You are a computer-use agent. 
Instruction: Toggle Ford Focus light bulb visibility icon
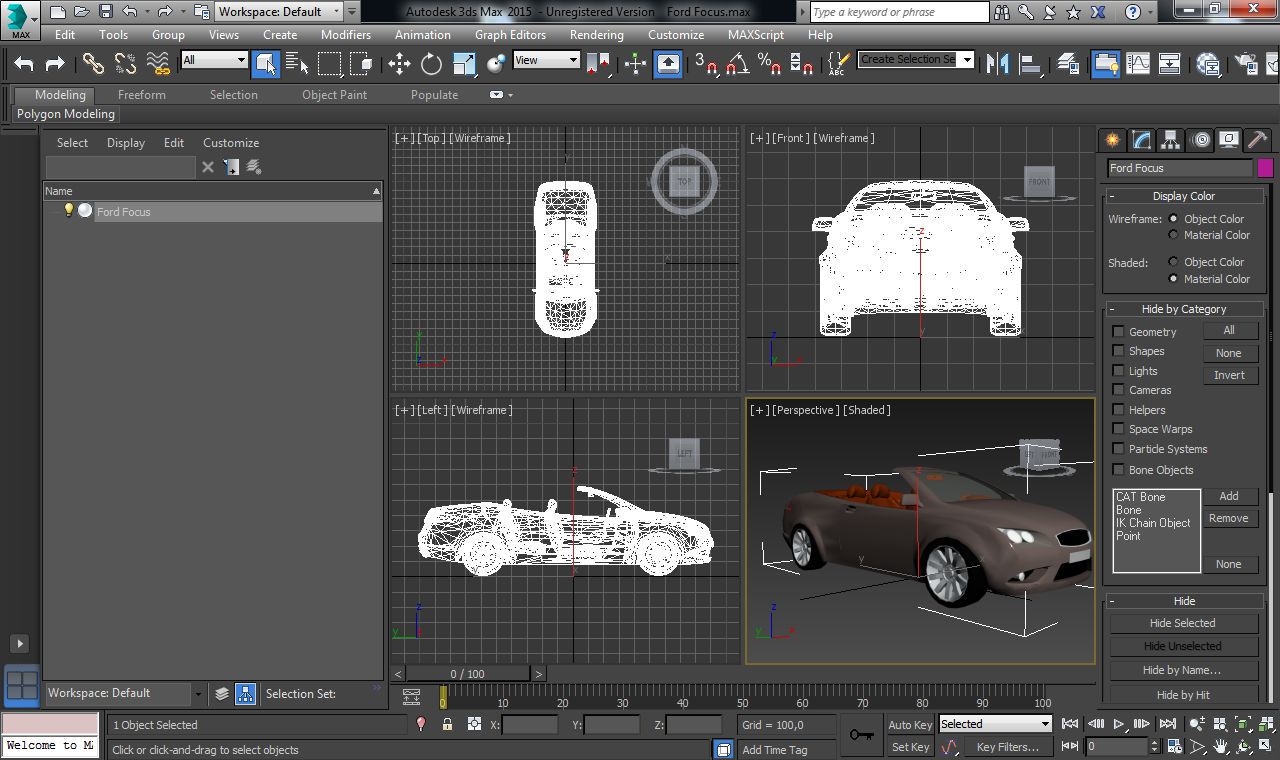(68, 211)
